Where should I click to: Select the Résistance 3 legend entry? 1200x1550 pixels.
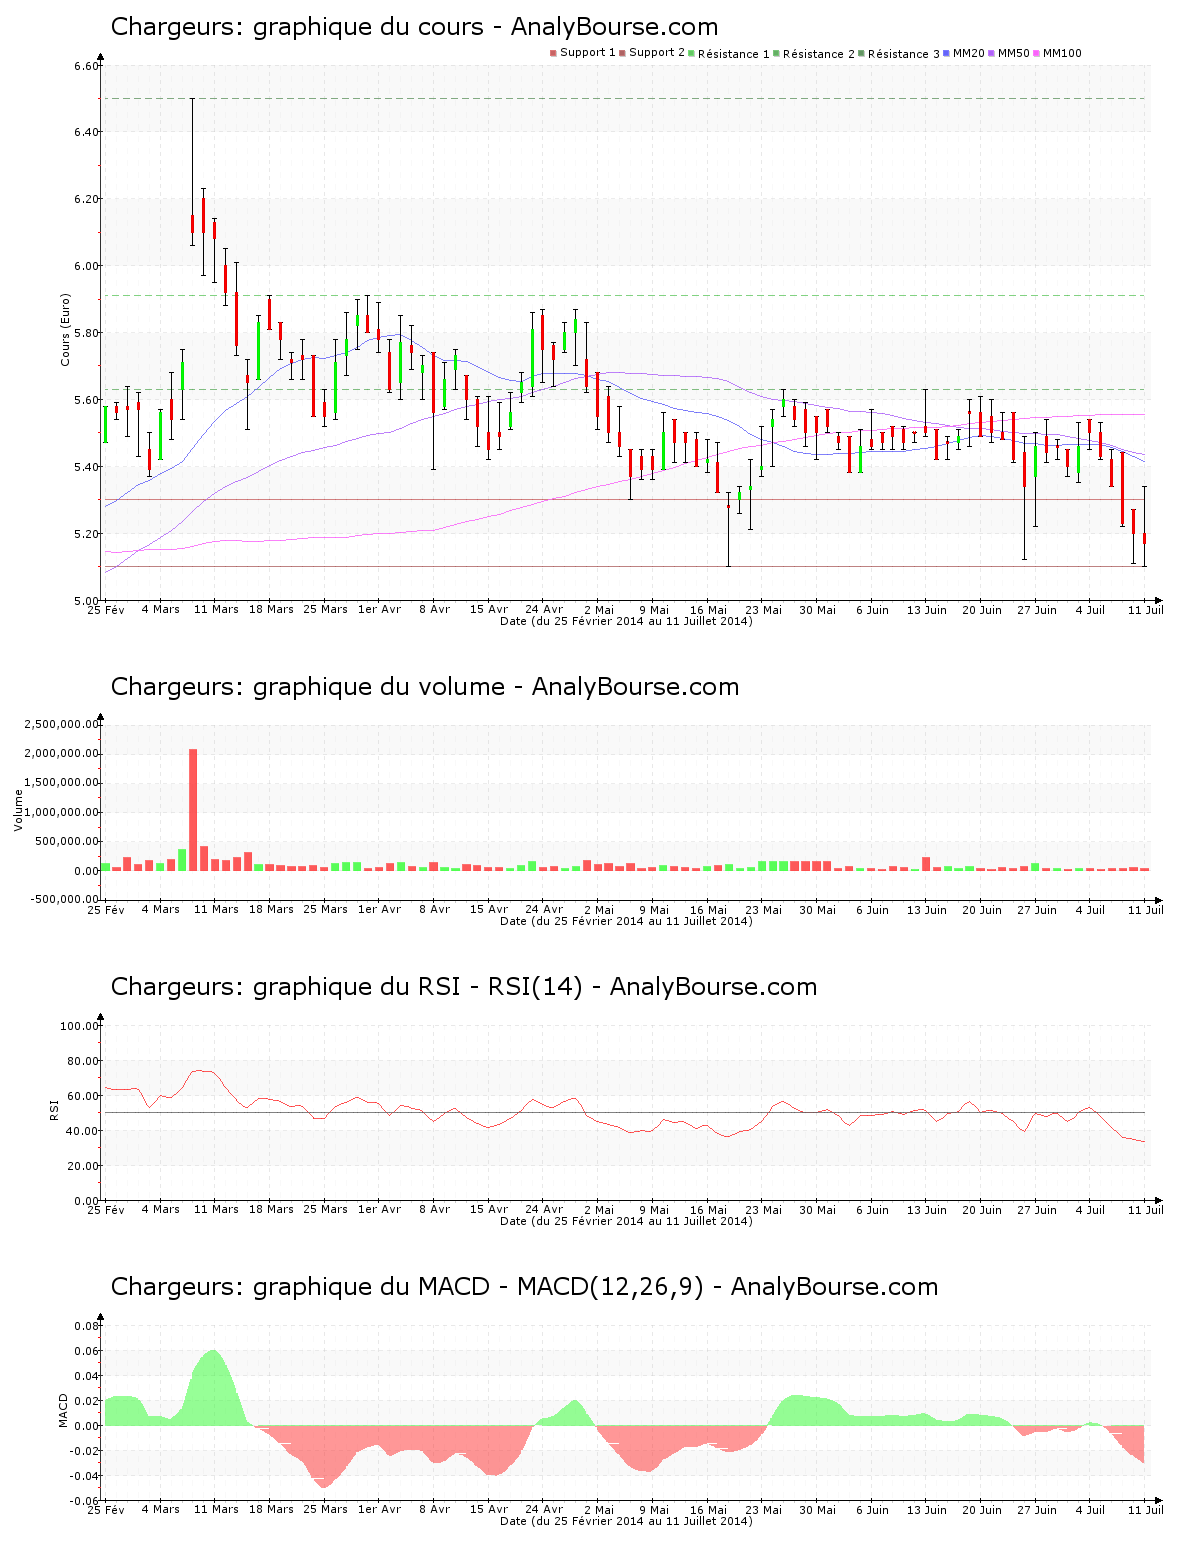click(x=903, y=54)
